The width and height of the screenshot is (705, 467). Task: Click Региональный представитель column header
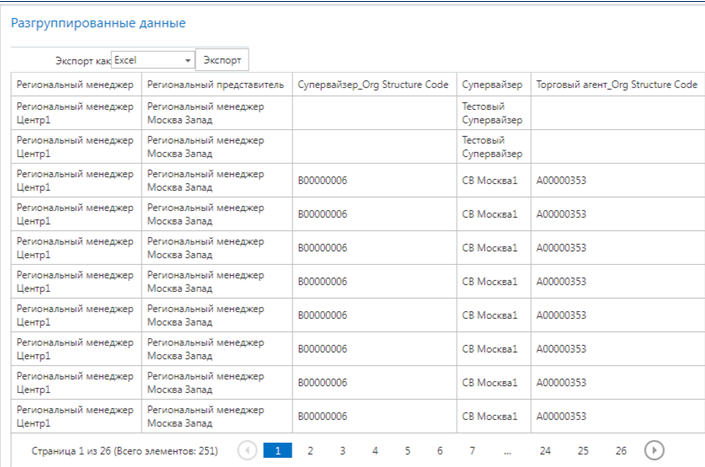[x=216, y=85]
